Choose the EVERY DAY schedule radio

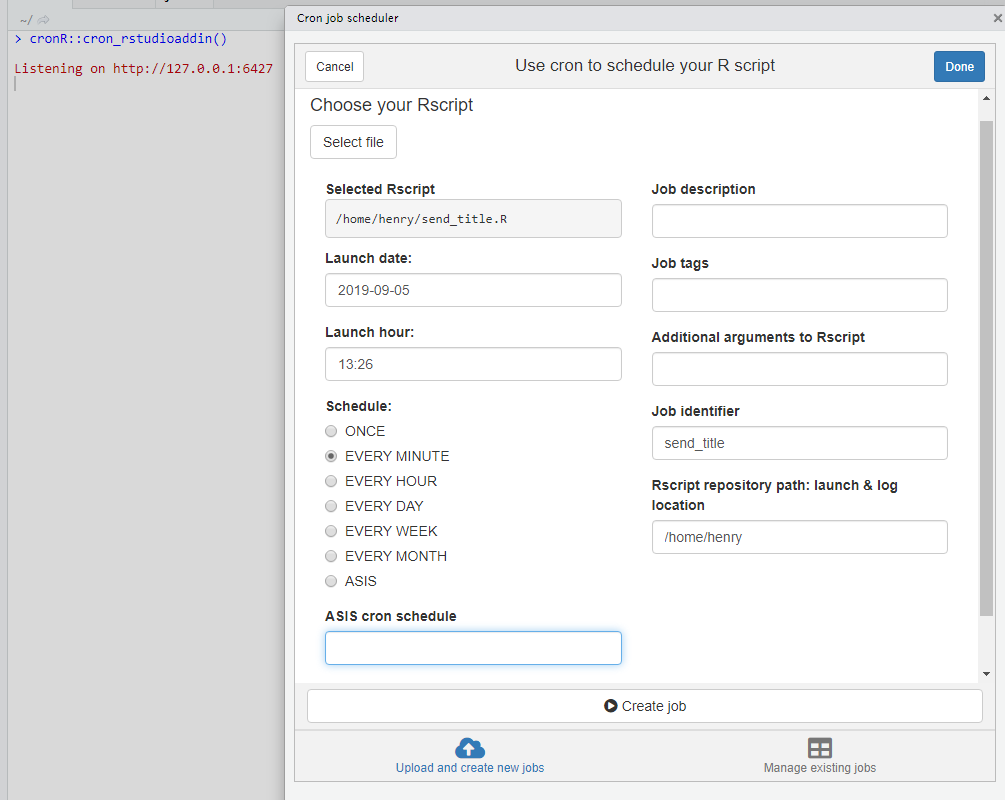coord(331,506)
